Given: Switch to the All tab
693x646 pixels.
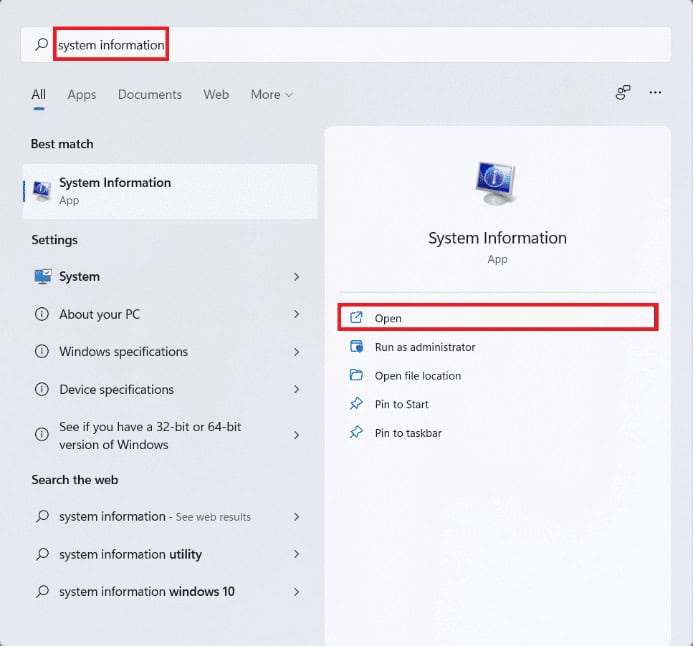Looking at the screenshot, I should coord(38,94).
